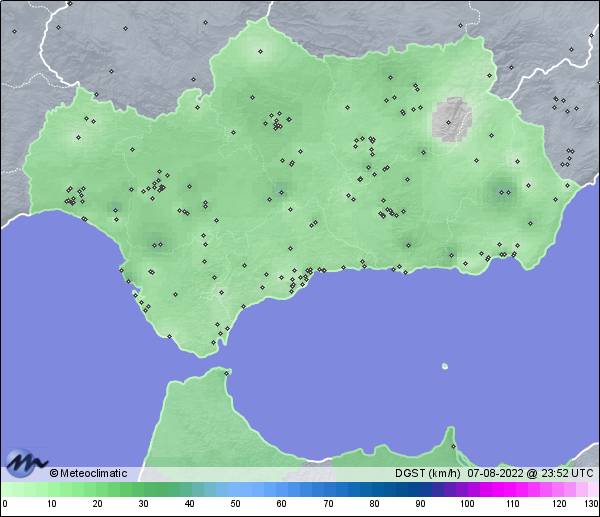Click the Meteoclimatic wave logo icon
This screenshot has width=600, height=517.
pos(23,464)
